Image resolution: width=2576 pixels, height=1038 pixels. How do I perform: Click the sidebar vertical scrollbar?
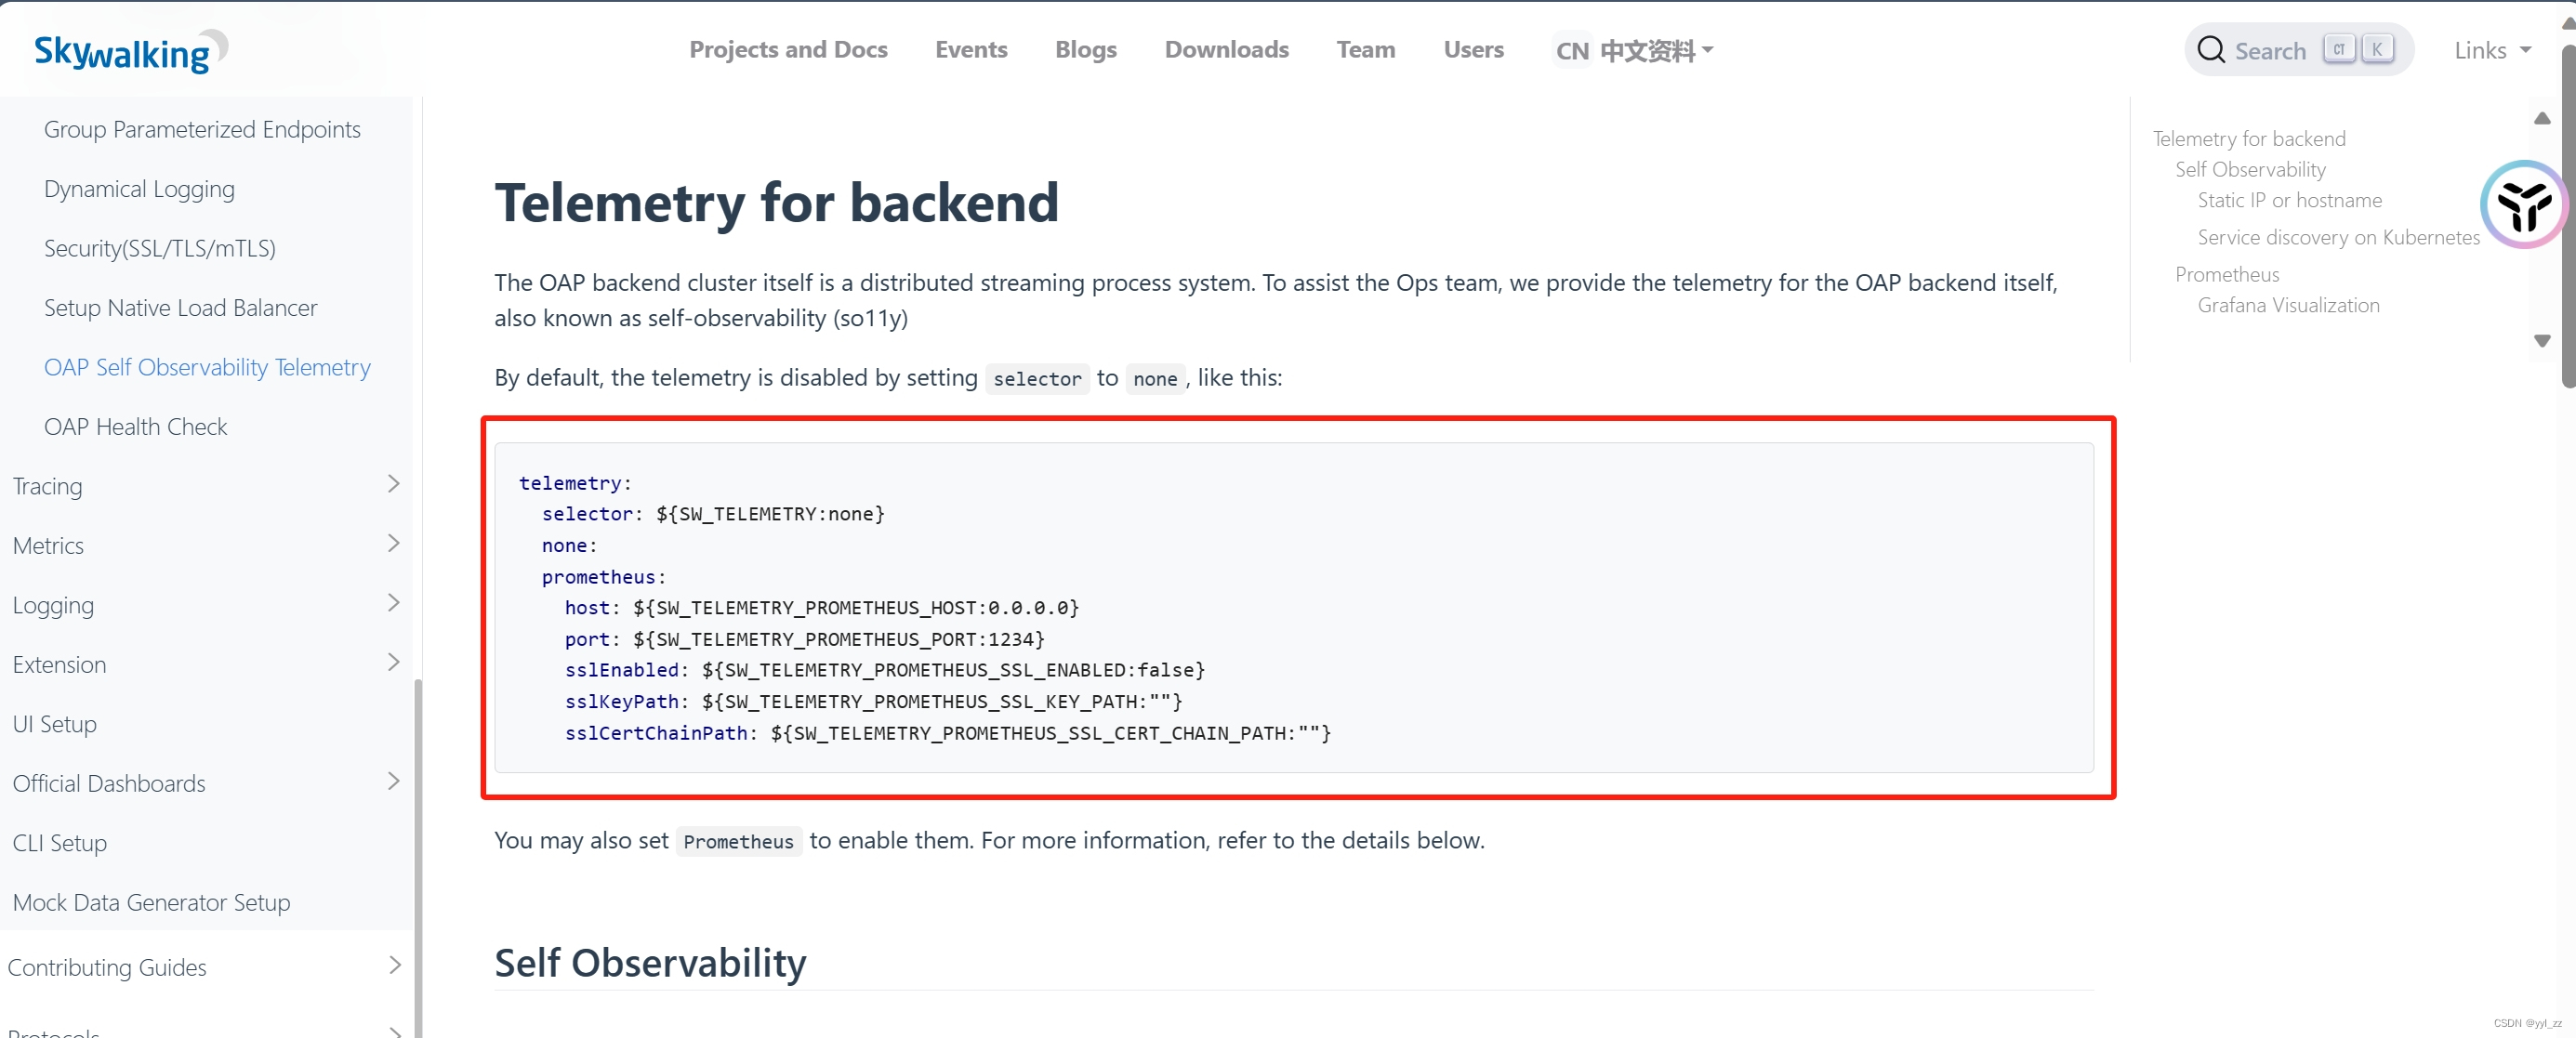(418, 850)
